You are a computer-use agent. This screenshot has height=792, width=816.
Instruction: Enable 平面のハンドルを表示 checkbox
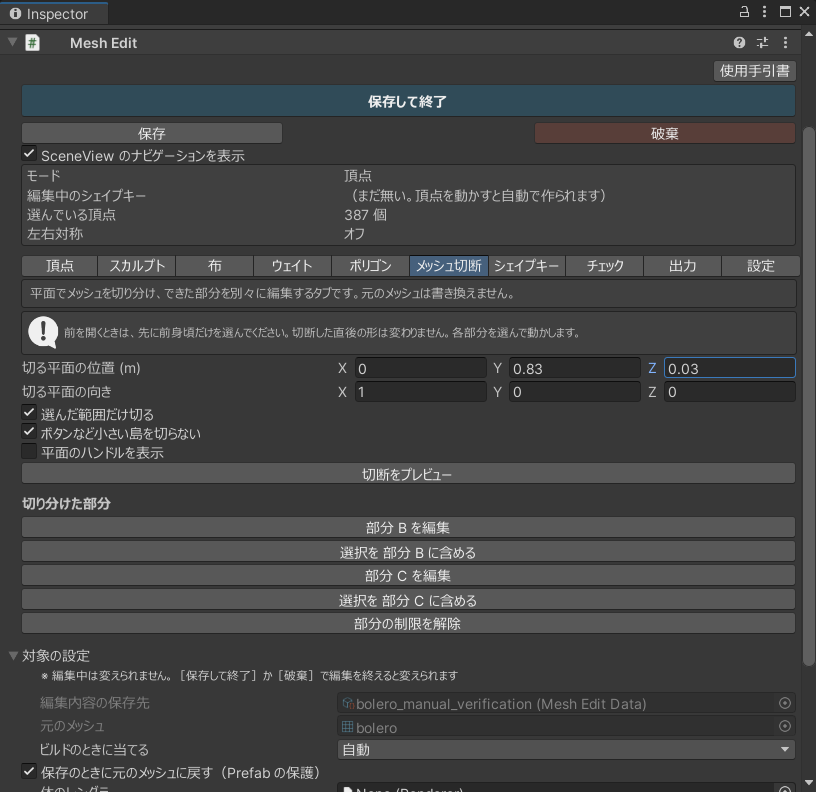click(x=29, y=451)
